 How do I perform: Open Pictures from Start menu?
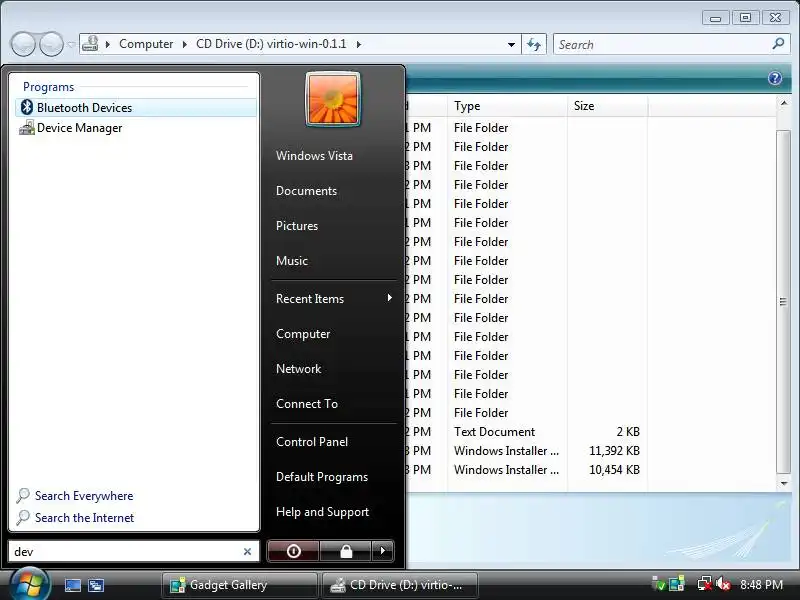297,226
